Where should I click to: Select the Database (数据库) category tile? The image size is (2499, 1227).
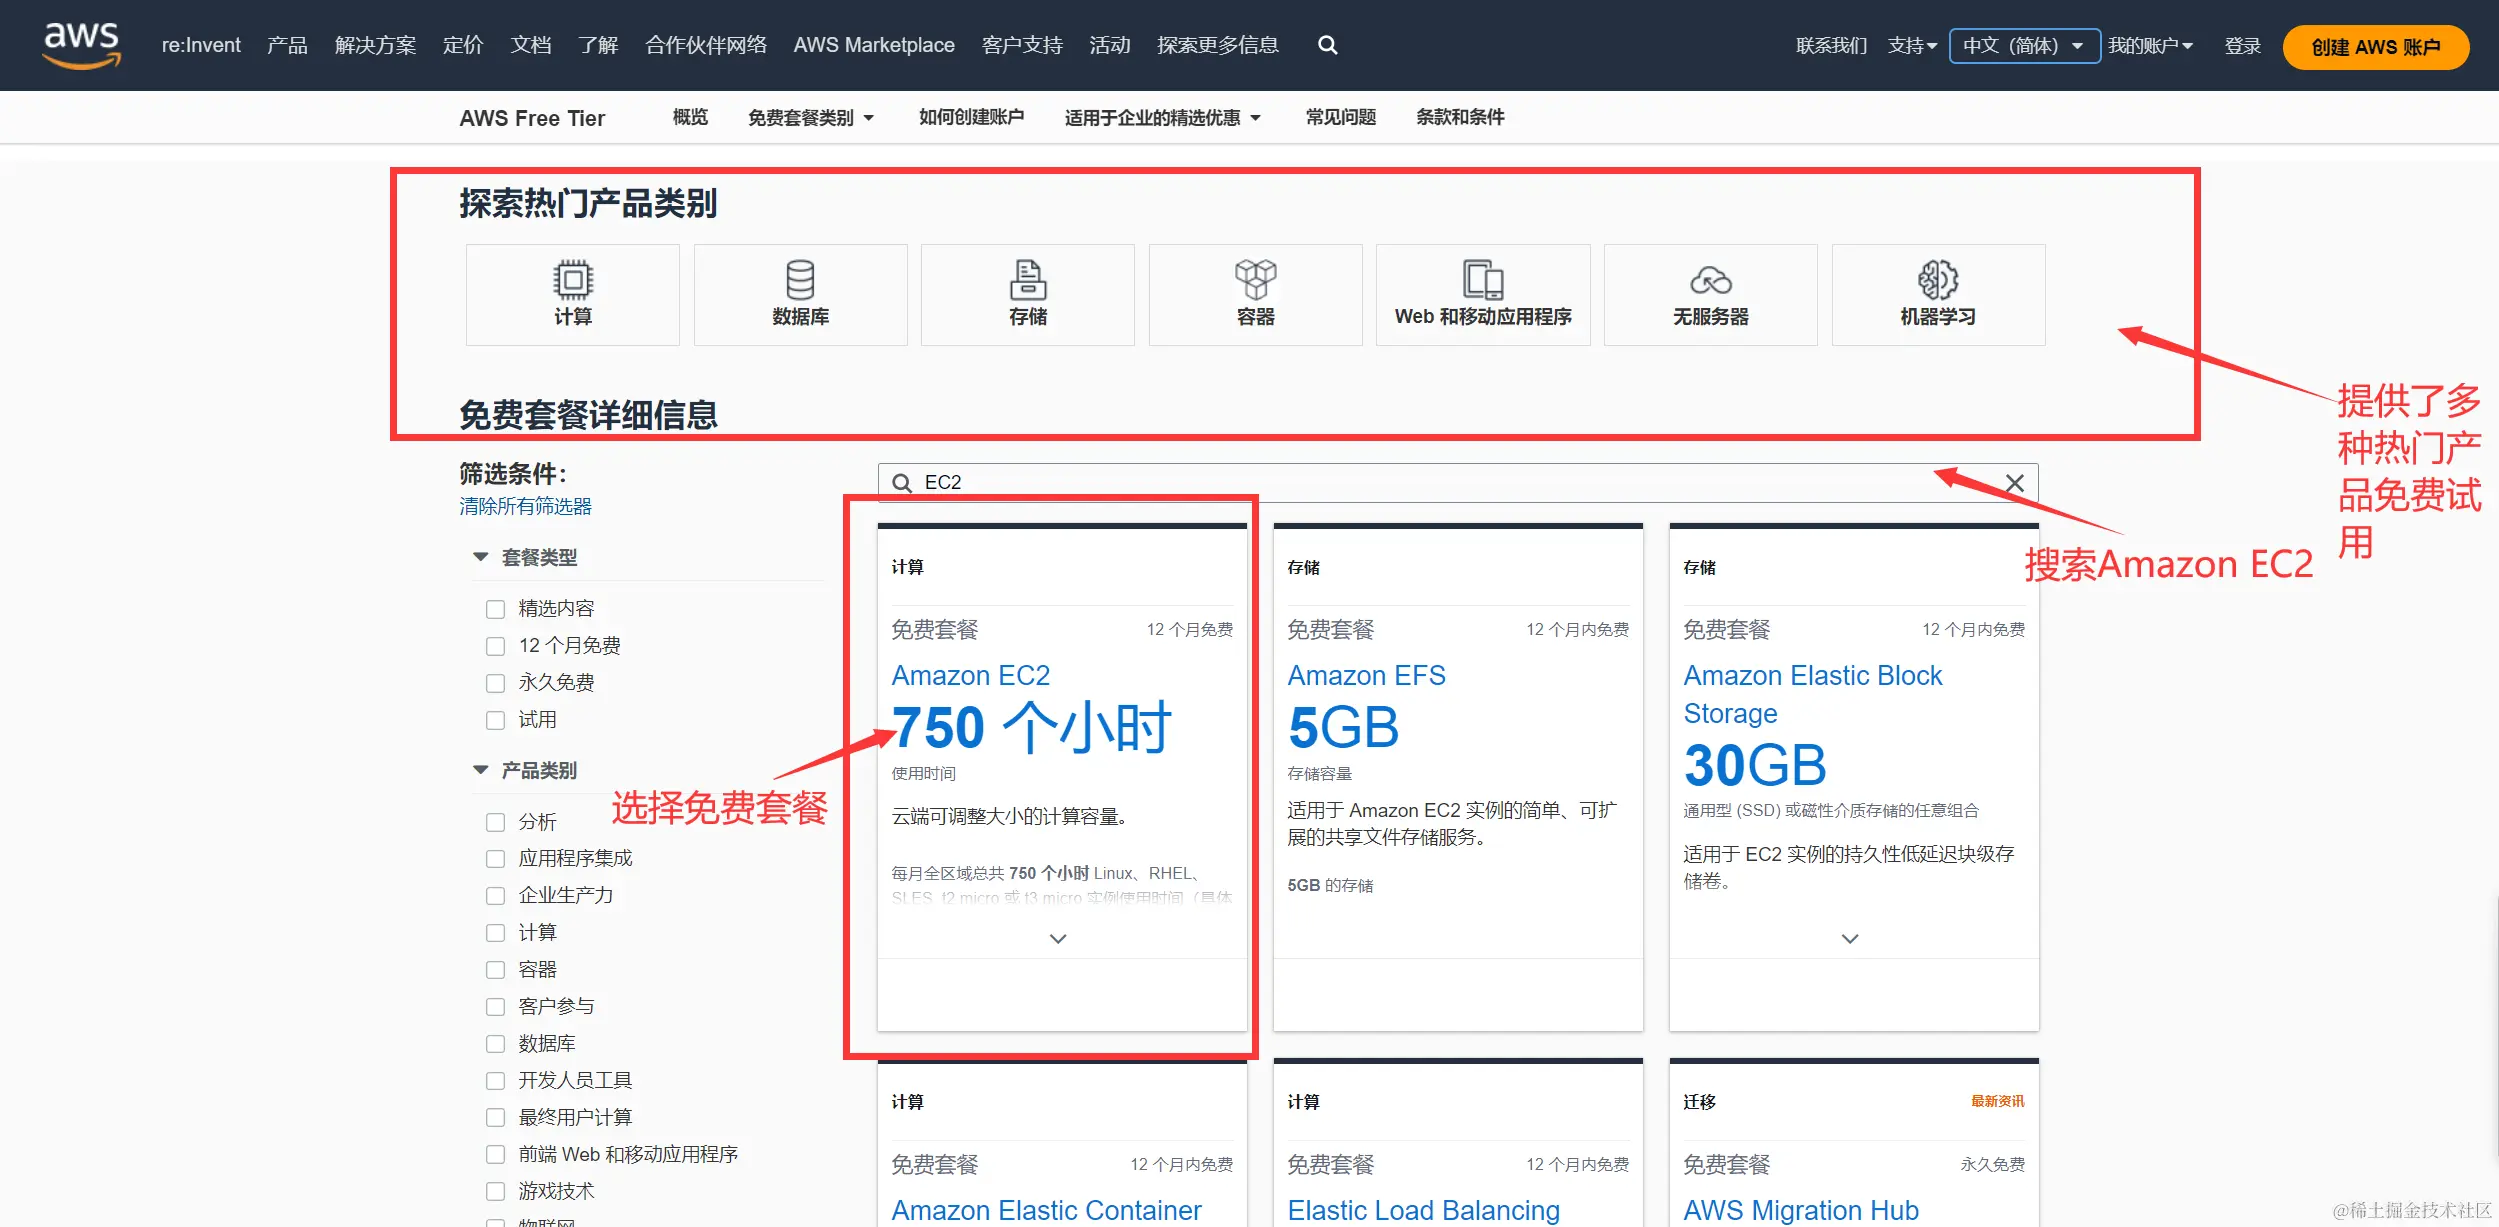tap(800, 295)
